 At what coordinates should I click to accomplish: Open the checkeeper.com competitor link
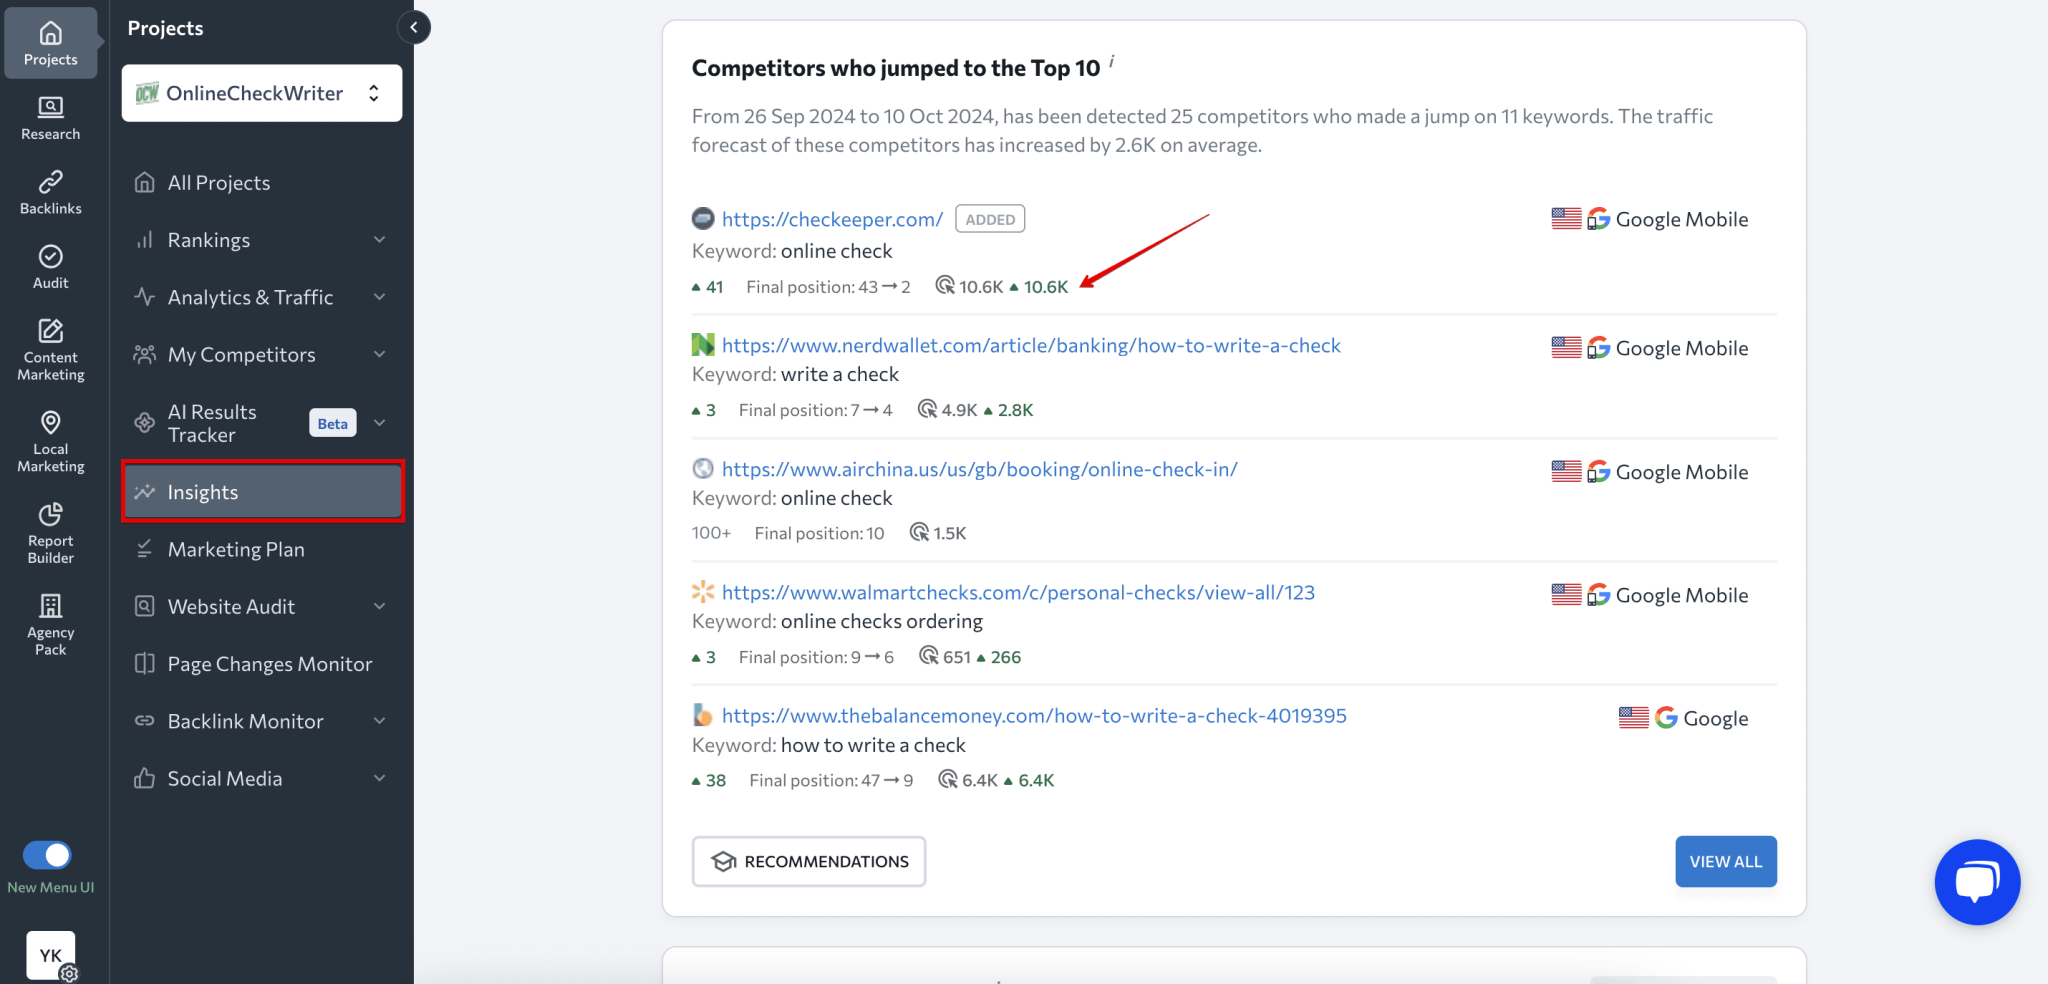[833, 218]
